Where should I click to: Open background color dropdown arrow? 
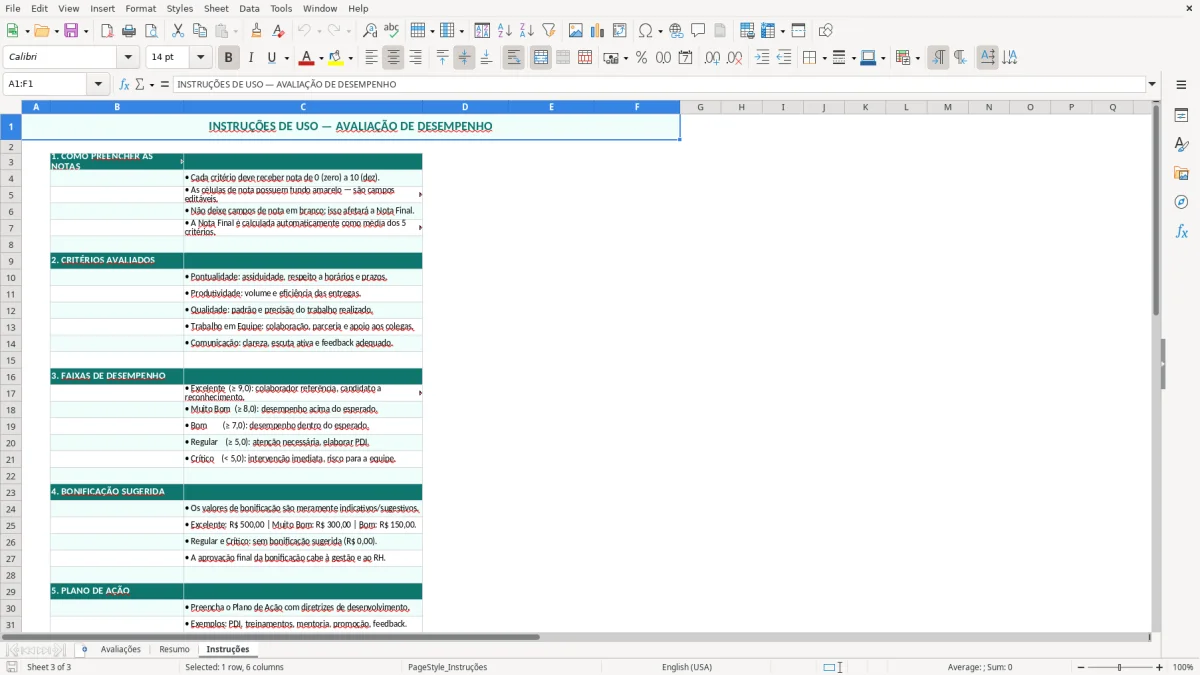tap(351, 58)
